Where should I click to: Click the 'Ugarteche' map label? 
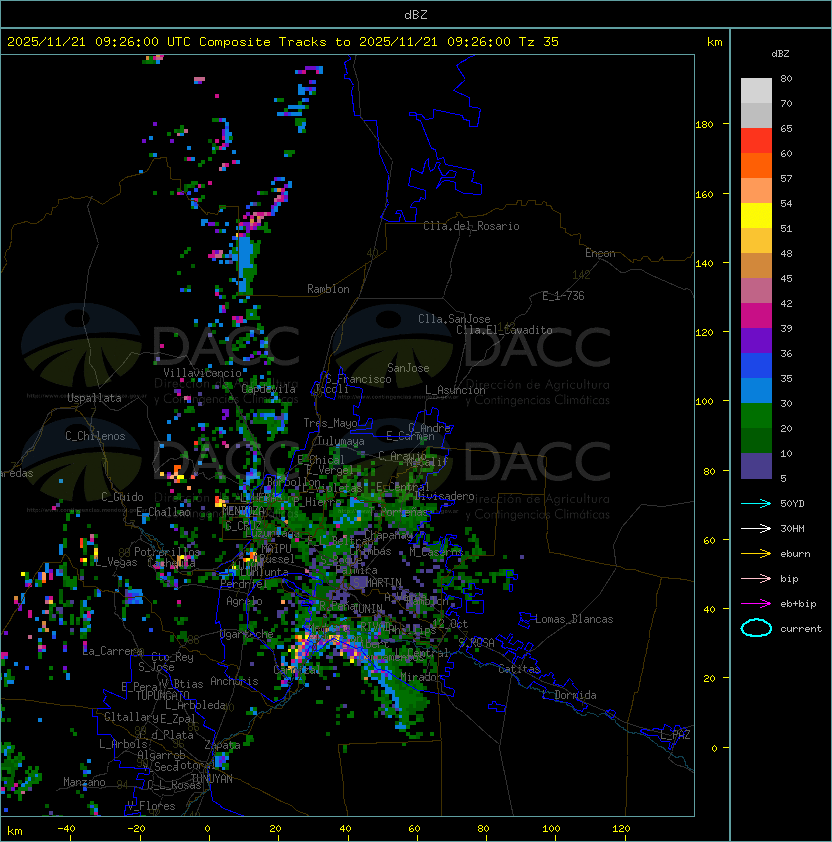247,634
